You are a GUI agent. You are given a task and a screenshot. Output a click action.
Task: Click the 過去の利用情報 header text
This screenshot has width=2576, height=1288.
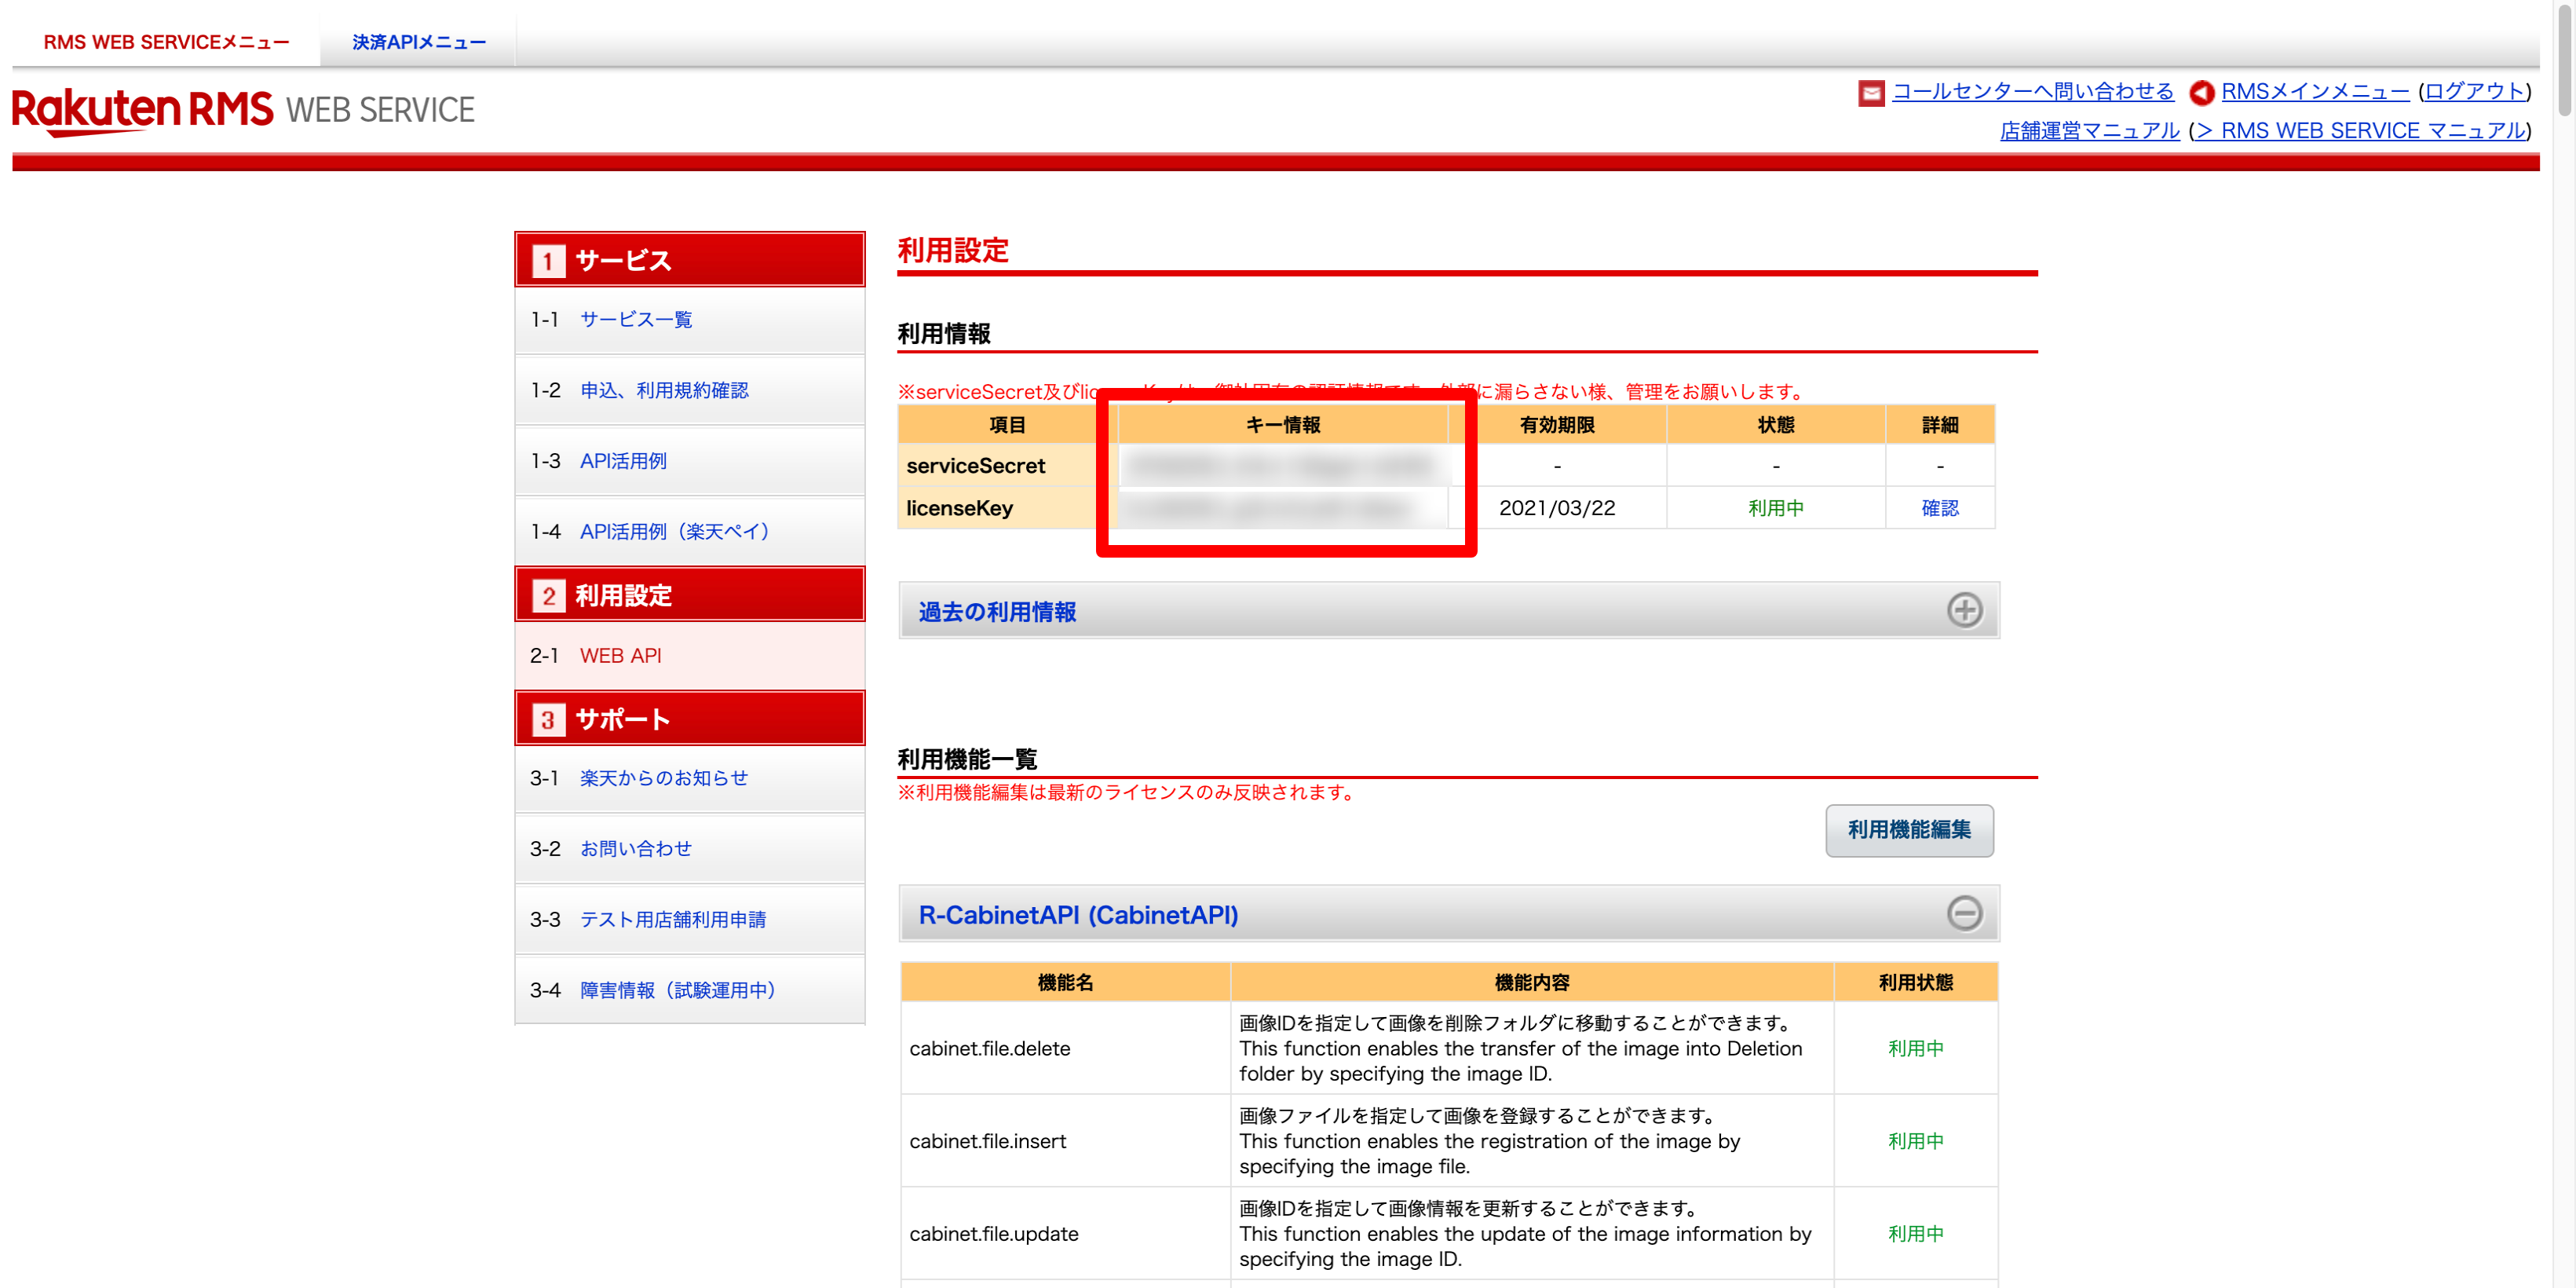(x=997, y=612)
